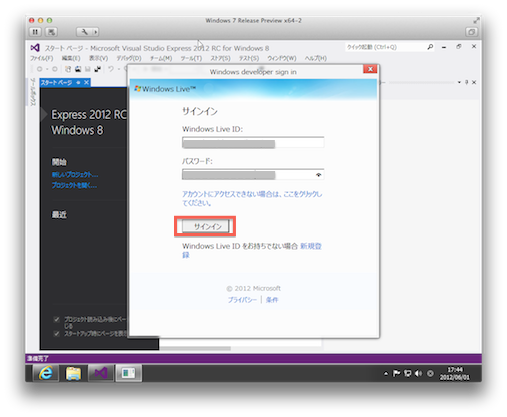Click the volume speaker tray icon
The image size is (507, 417).
(x=418, y=373)
